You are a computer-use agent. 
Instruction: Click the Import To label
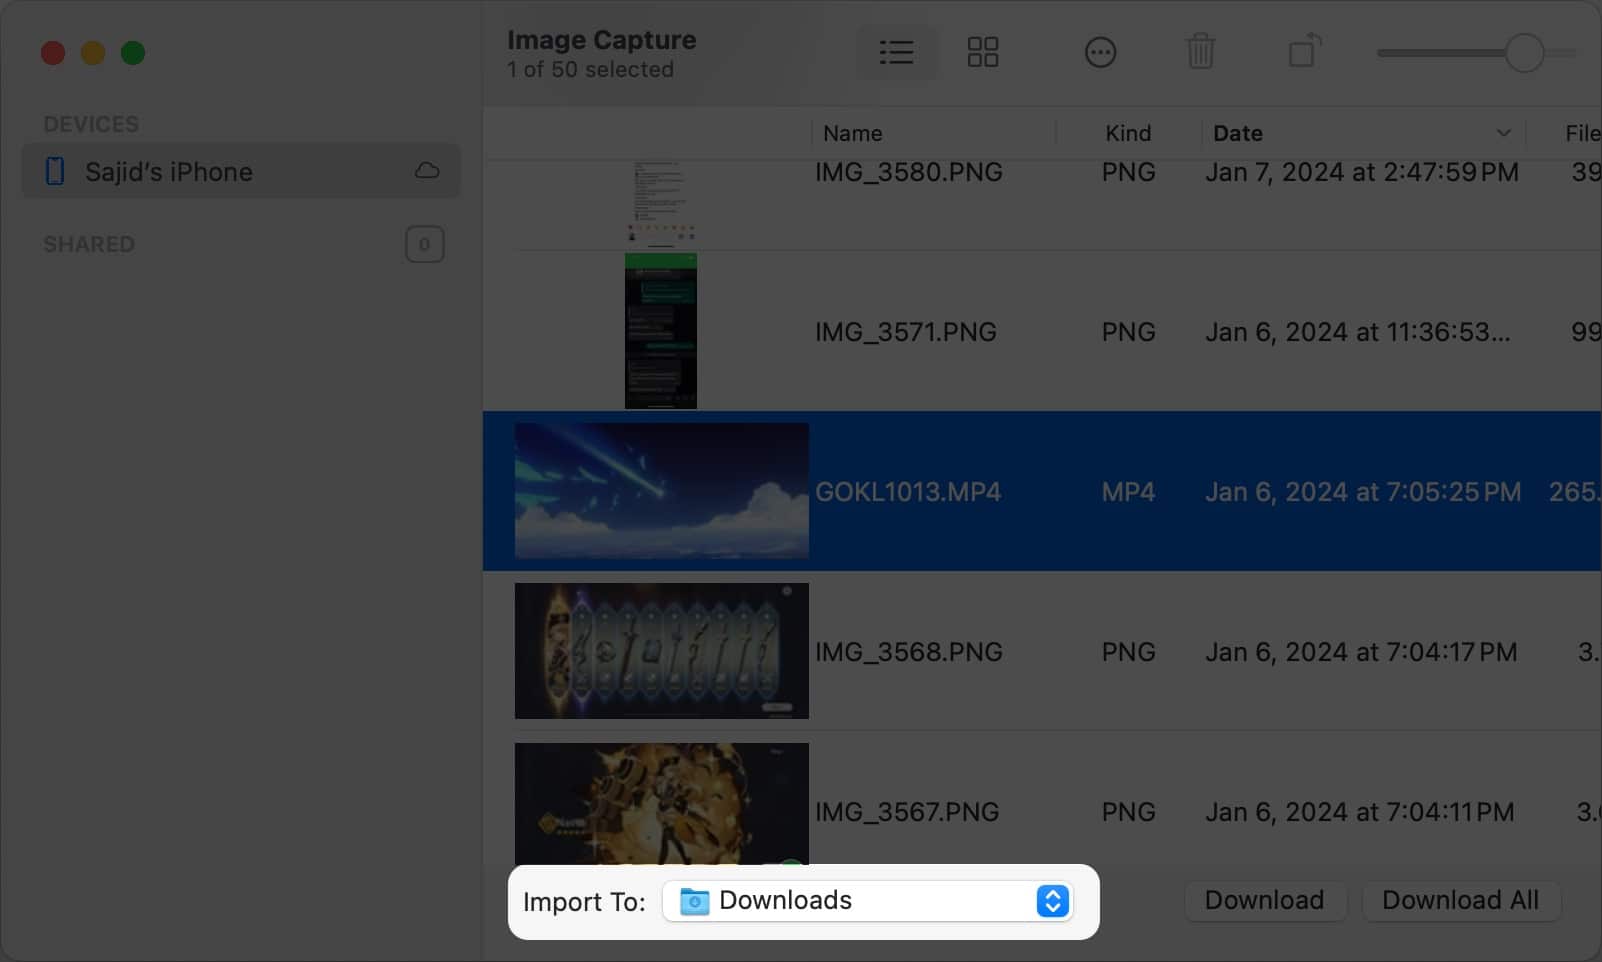[x=584, y=902]
